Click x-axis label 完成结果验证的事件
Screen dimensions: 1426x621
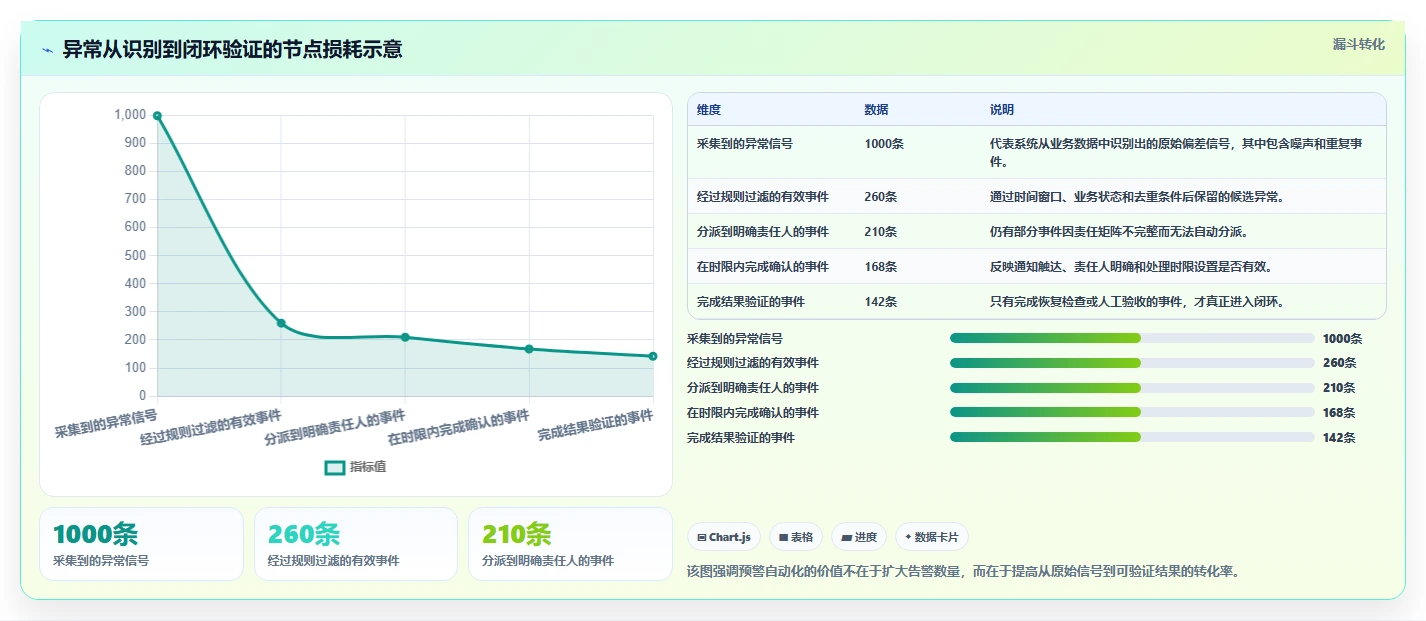595,424
